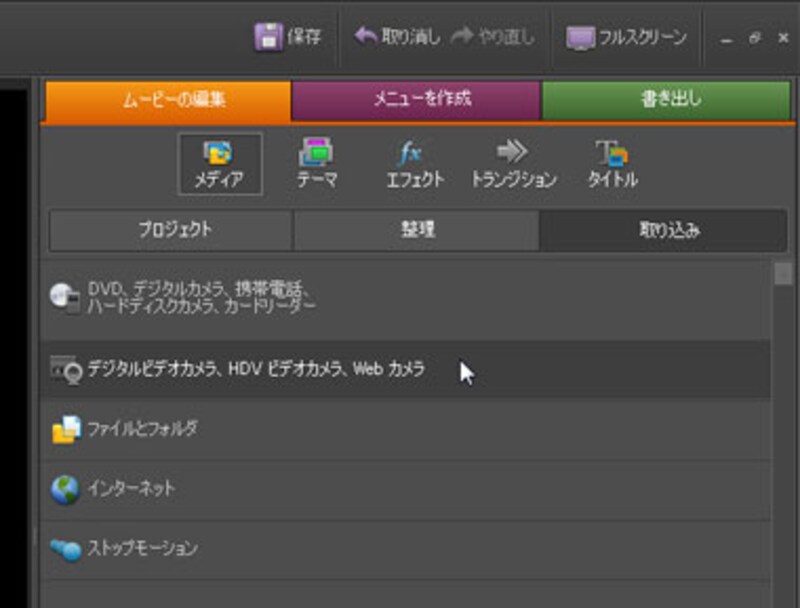800x608 pixels.
Task: Click the Save (保存) floppy disk icon
Action: click(269, 38)
